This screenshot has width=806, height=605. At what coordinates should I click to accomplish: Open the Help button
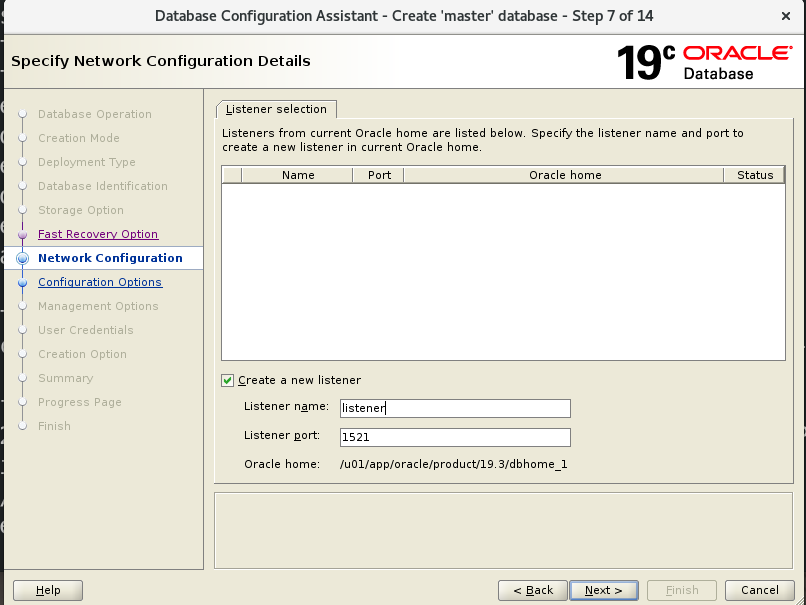(x=48, y=590)
